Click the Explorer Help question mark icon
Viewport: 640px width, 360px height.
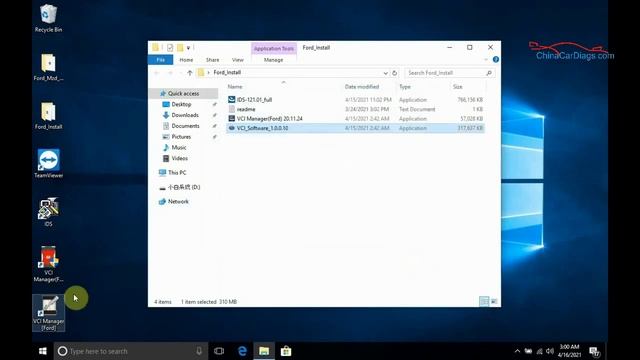pyautogui.click(x=496, y=60)
